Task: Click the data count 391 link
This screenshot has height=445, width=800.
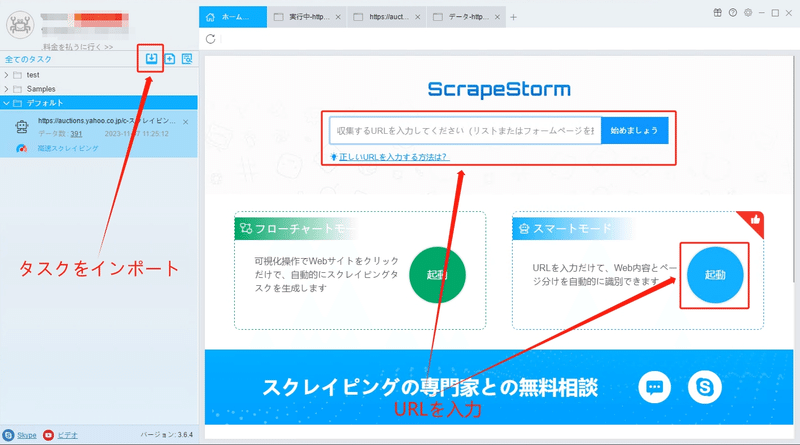Action: [x=76, y=134]
